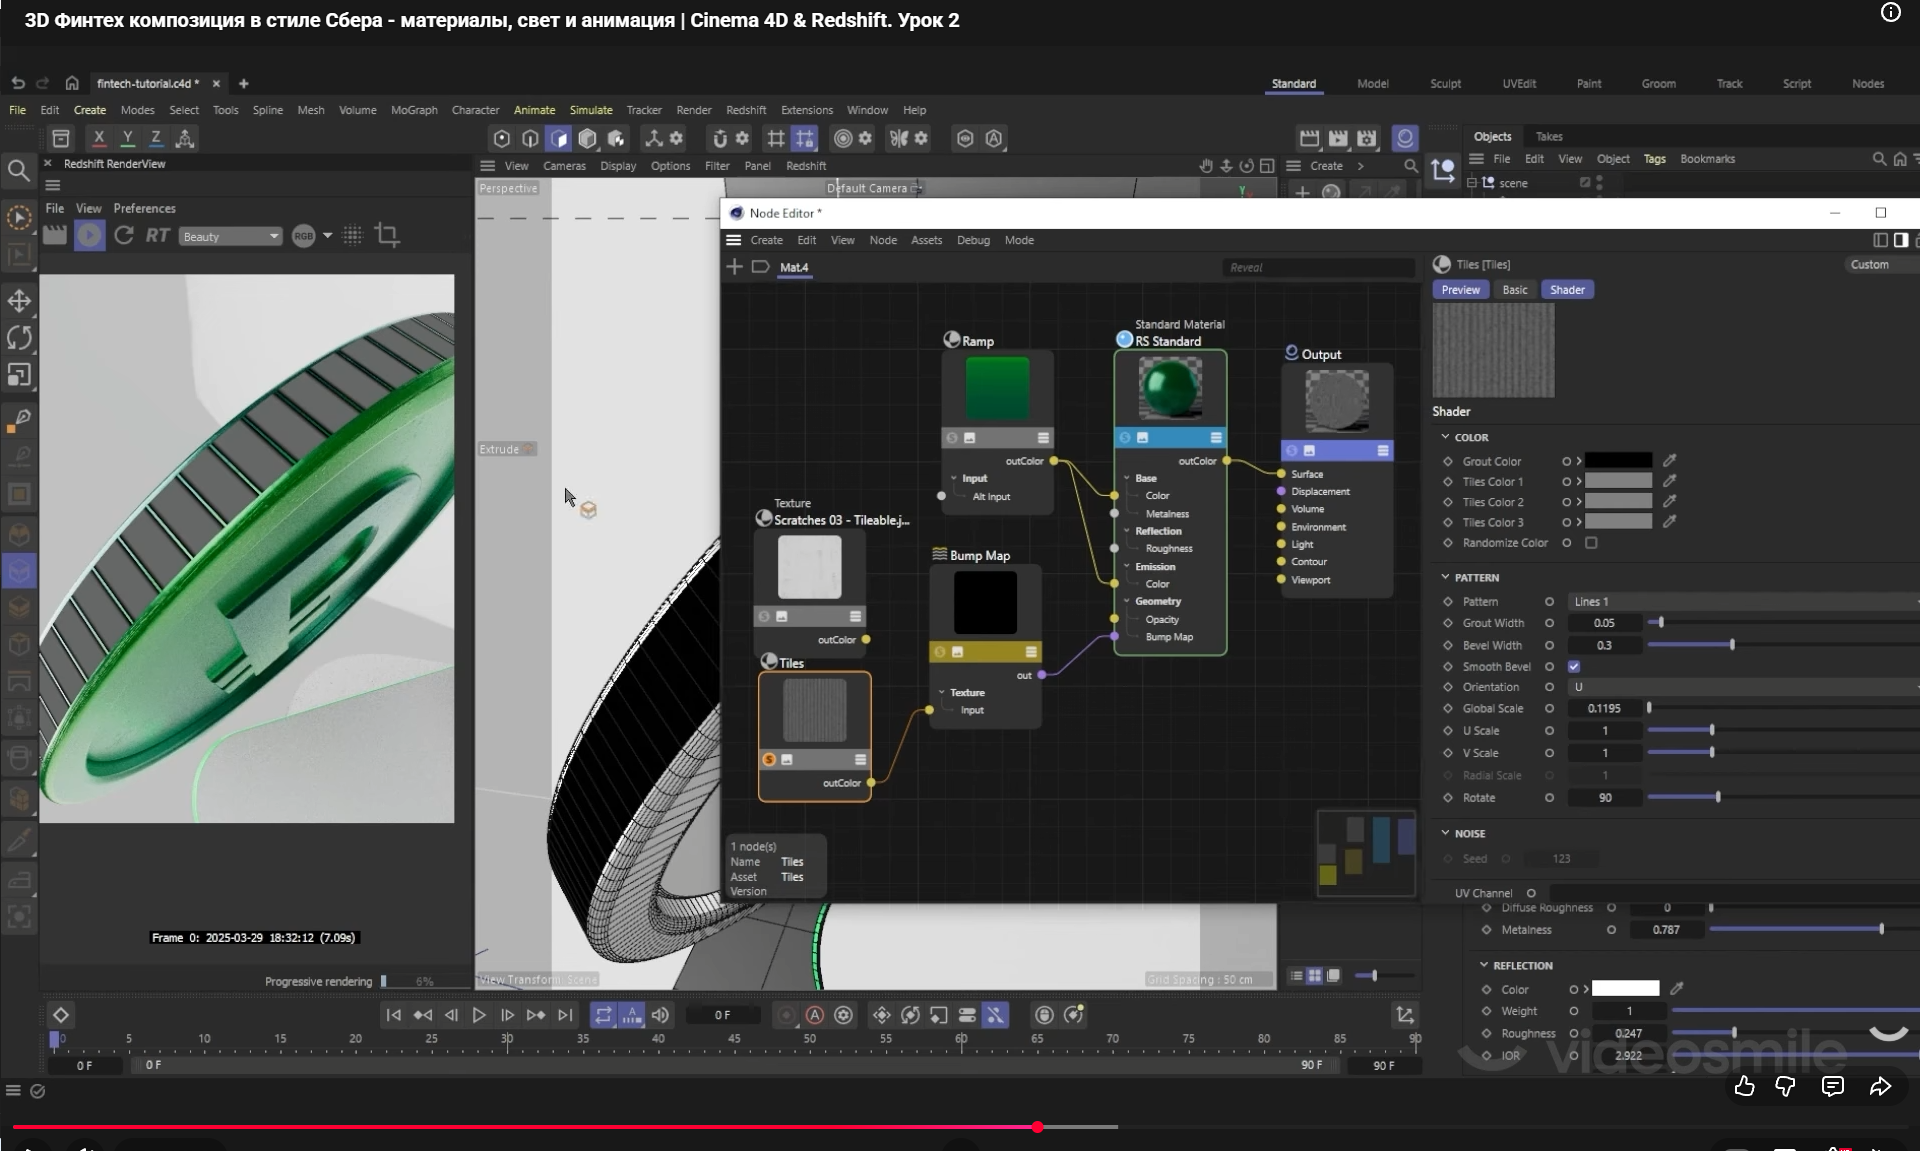Click the Tiles Color 1 swatch
The width and height of the screenshot is (1920, 1151).
tap(1618, 481)
